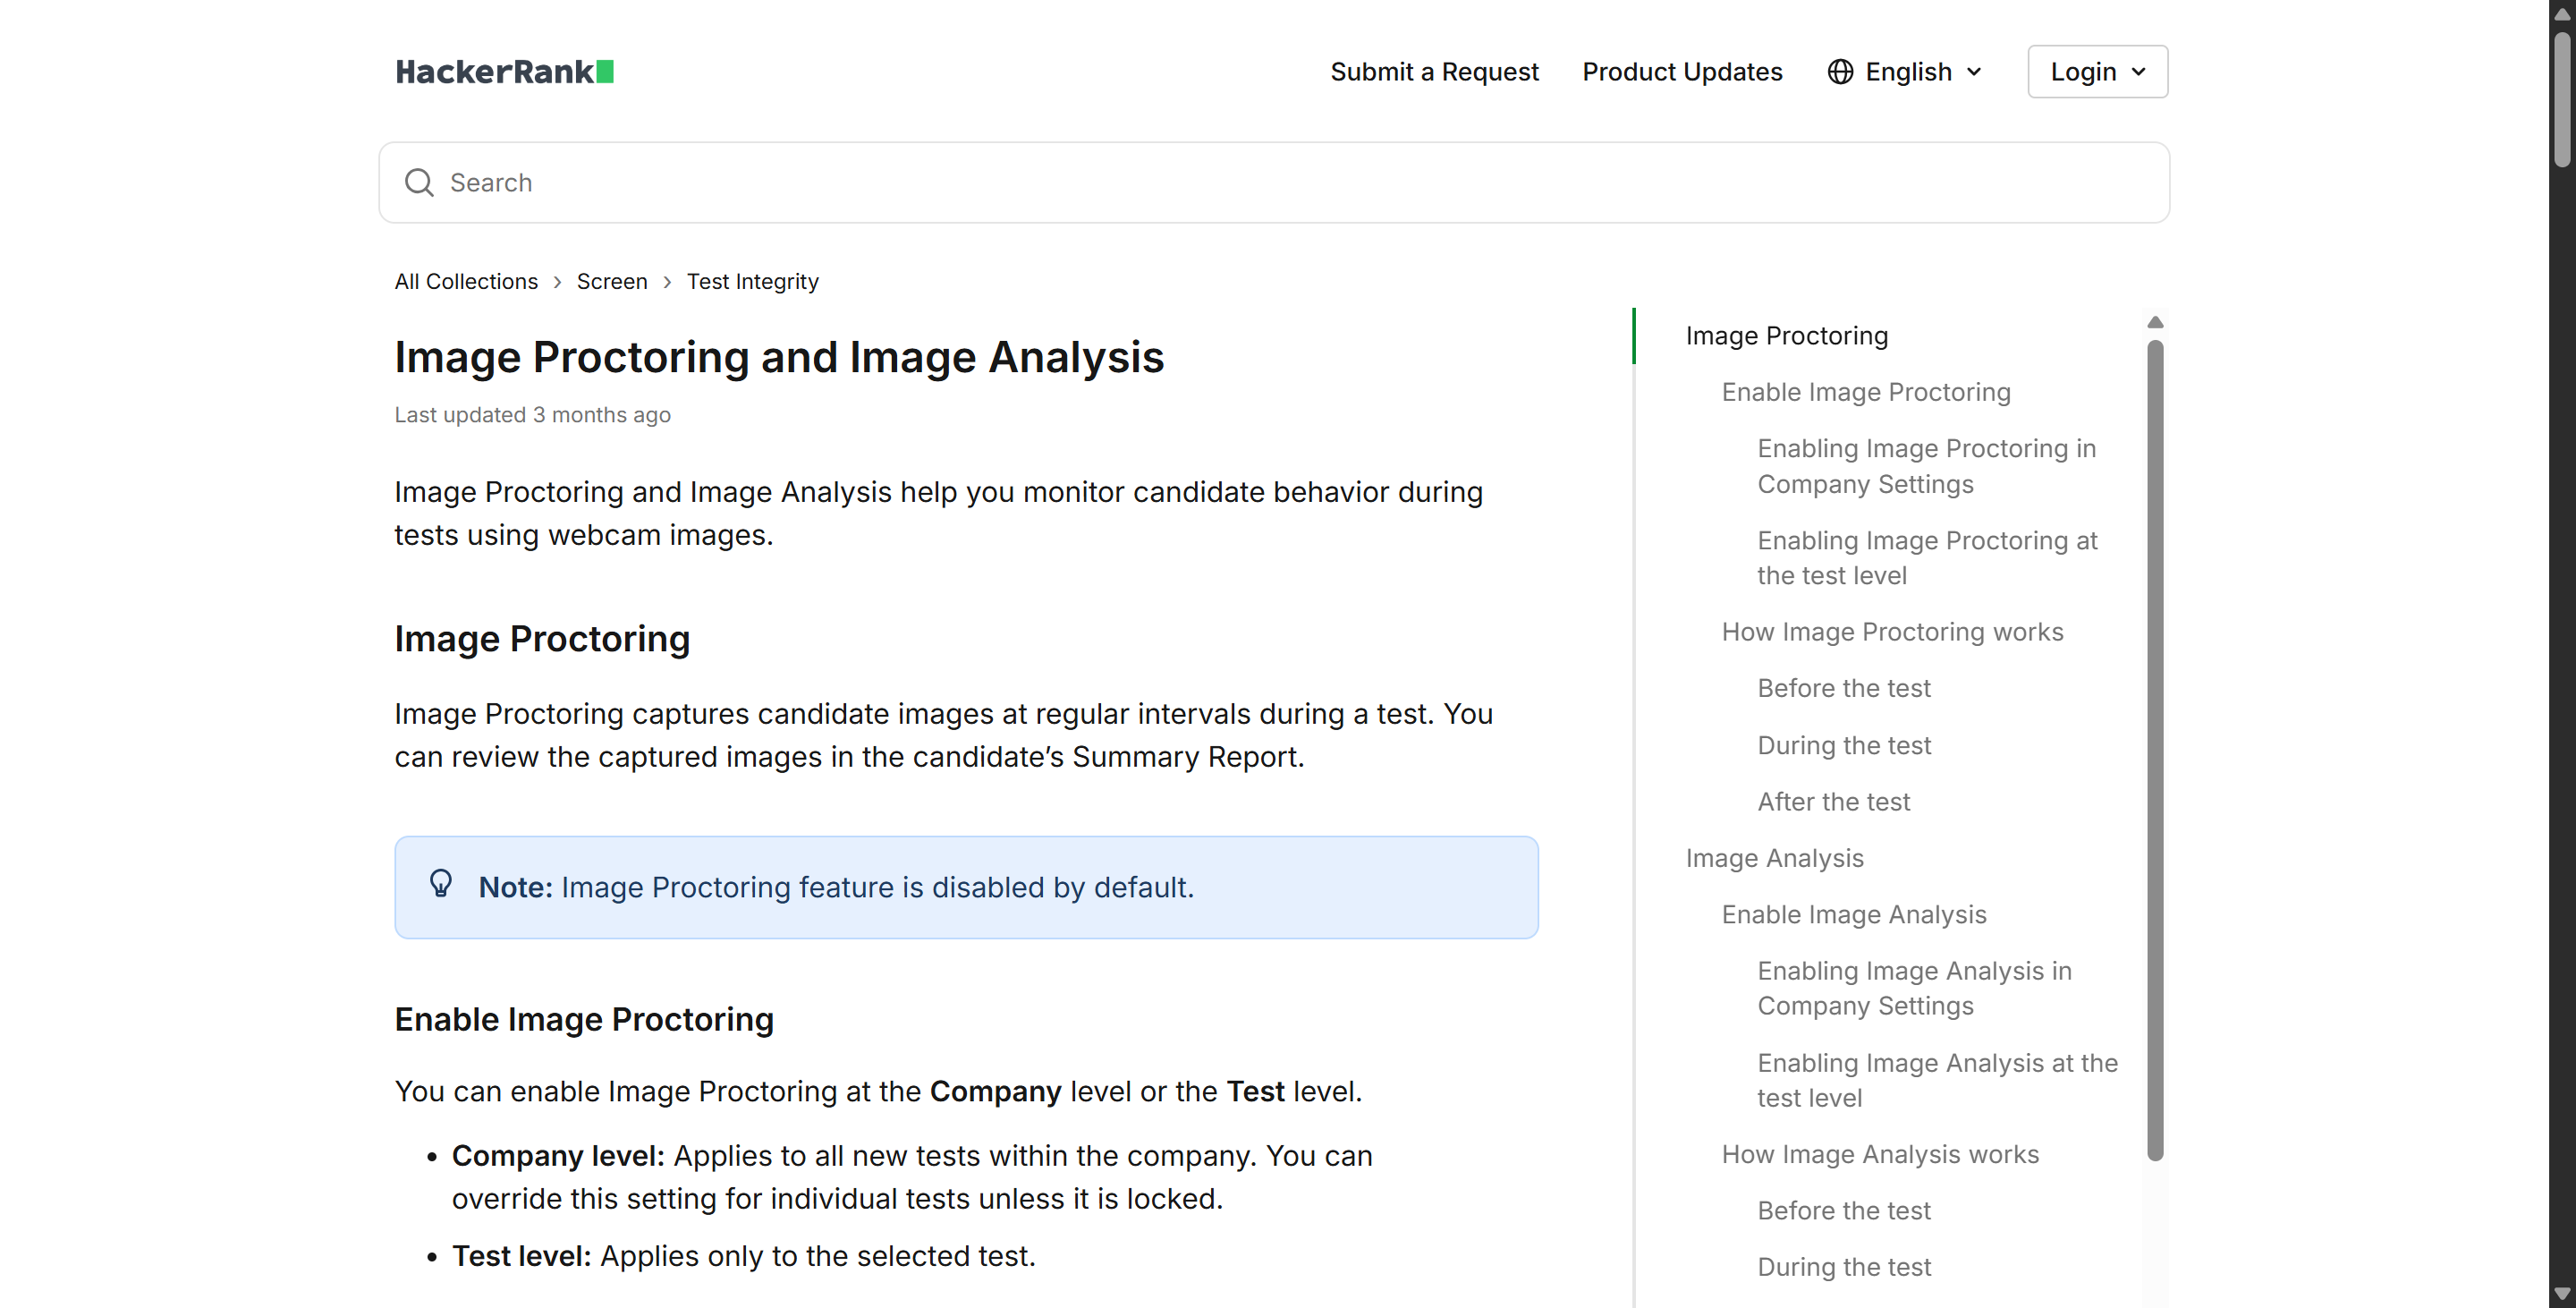Image resolution: width=2576 pixels, height=1308 pixels.
Task: Go to All Collections breadcrumb
Action: [466, 281]
